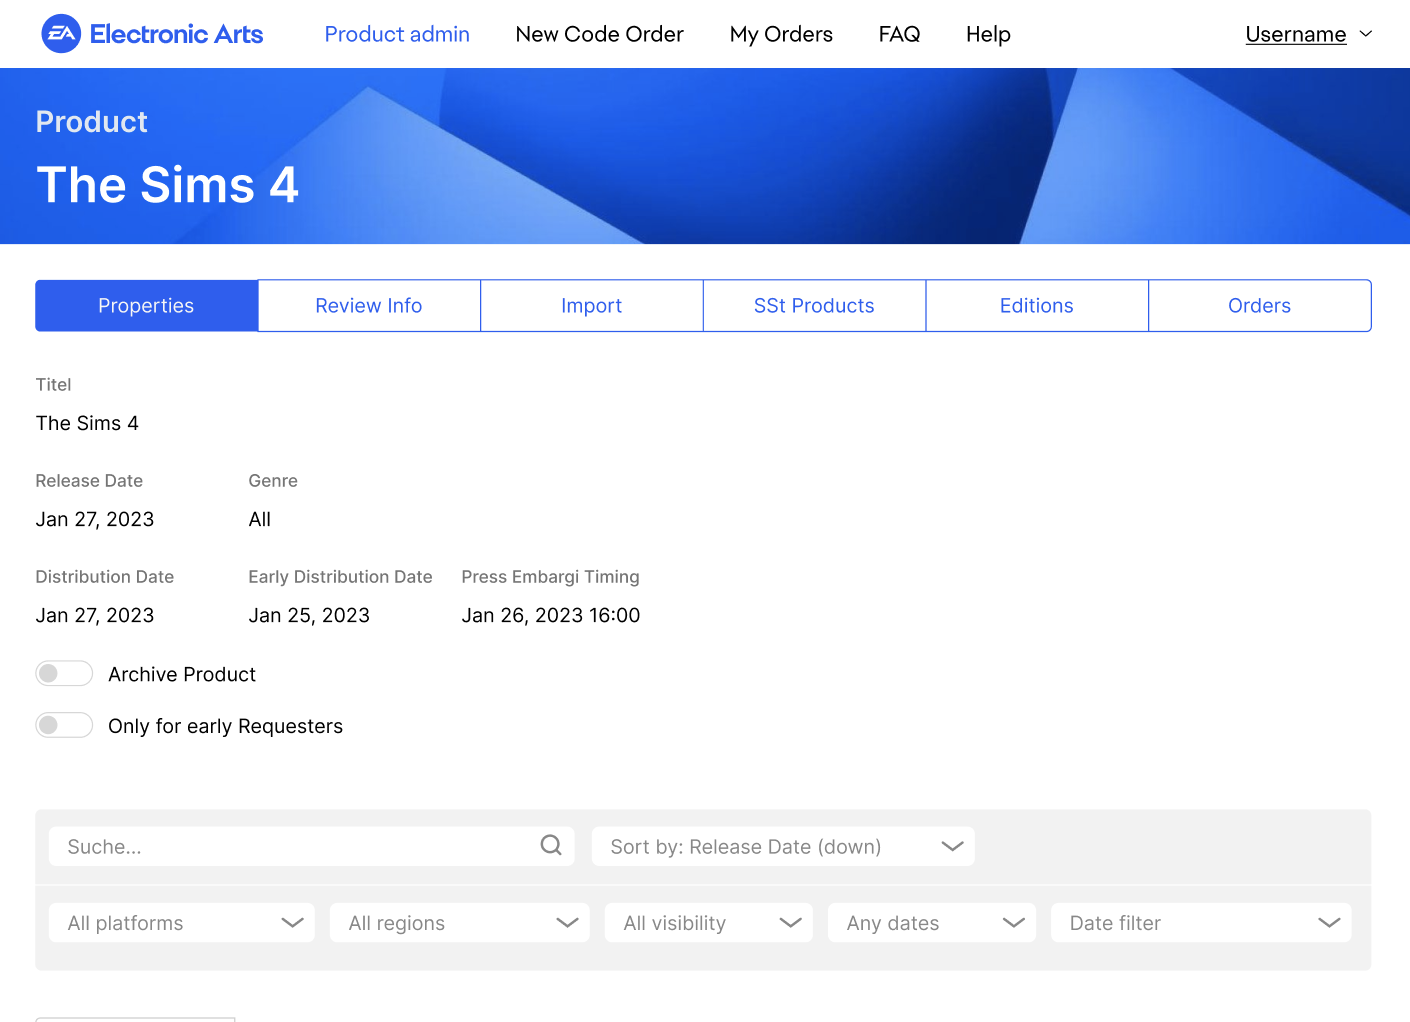
Task: Open the Any dates dropdown
Action: pyautogui.click(x=931, y=922)
